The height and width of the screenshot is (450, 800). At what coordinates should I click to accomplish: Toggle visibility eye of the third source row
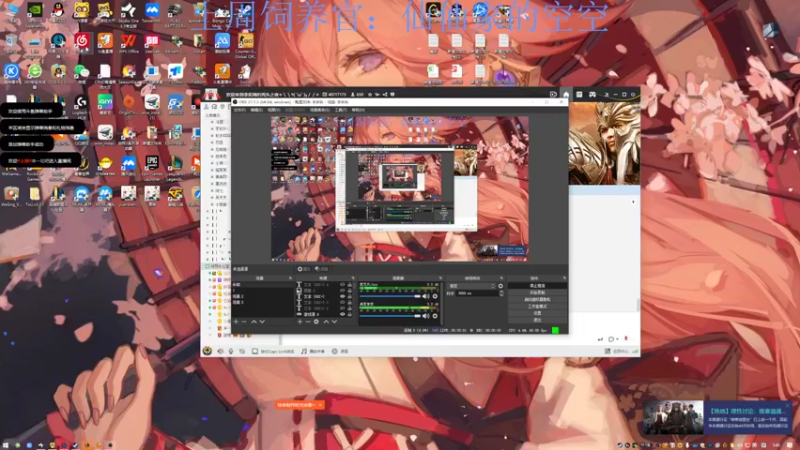click(342, 296)
